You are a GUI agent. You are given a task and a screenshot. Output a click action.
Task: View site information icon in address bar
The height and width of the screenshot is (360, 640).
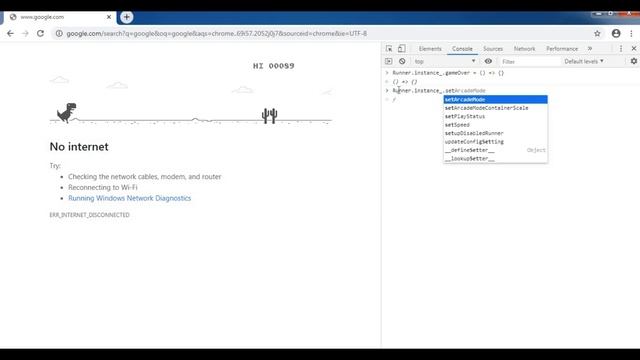click(59, 33)
